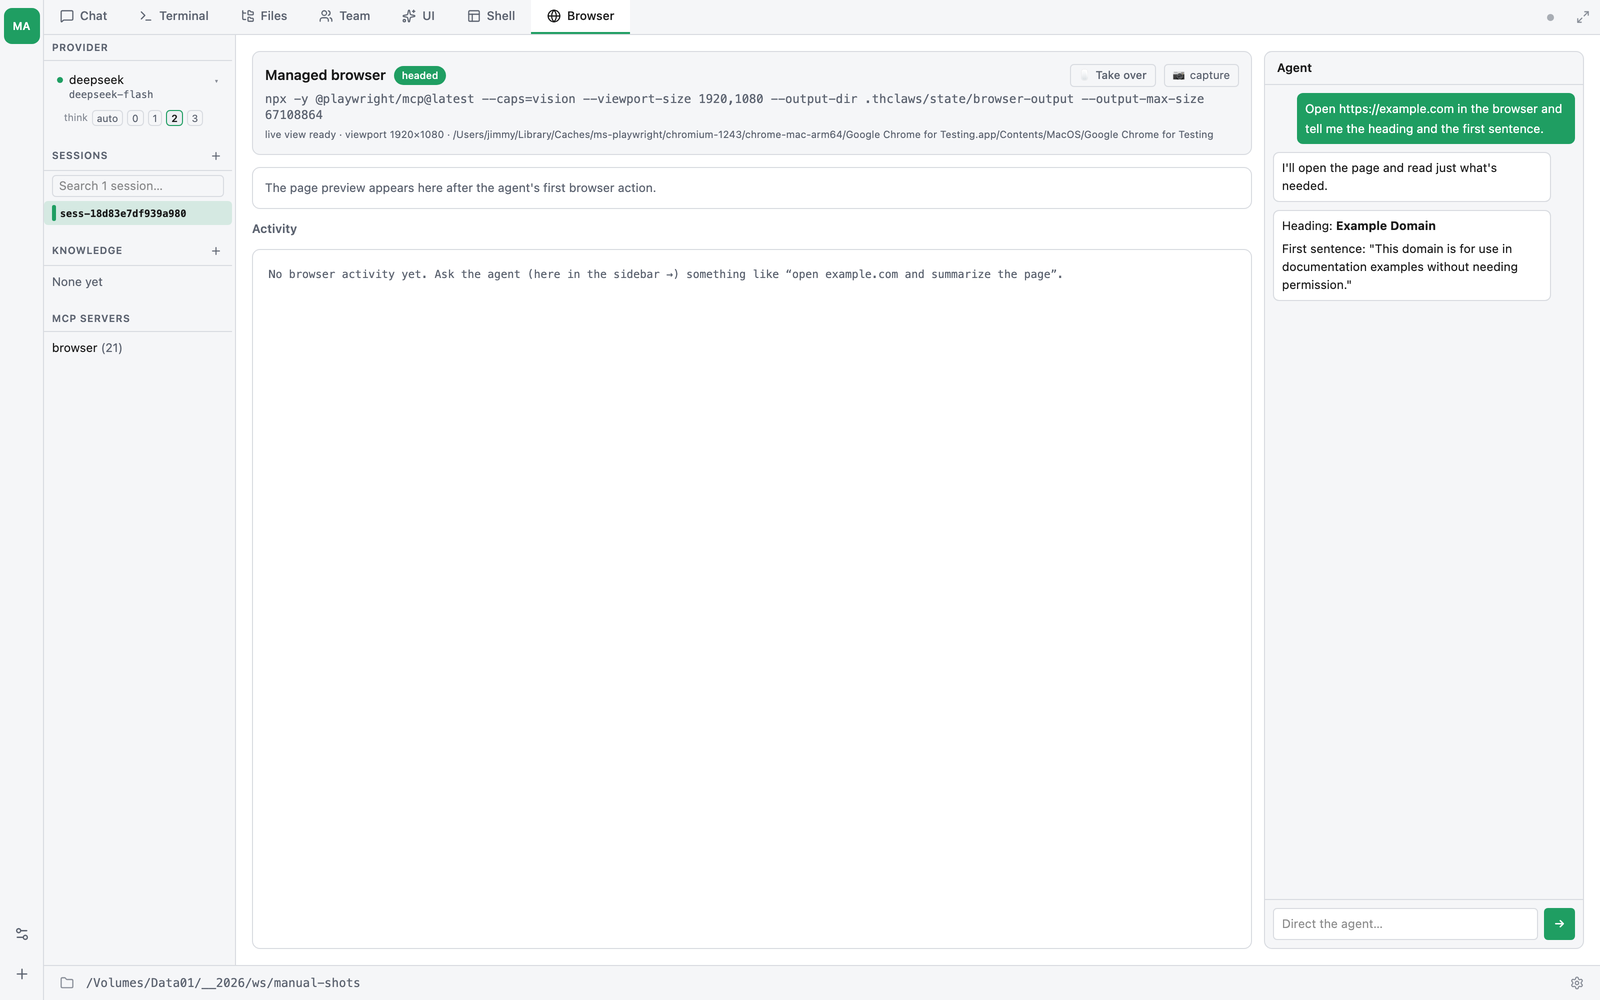Switch to the Chat tab
1600x1000 pixels.
(x=84, y=16)
